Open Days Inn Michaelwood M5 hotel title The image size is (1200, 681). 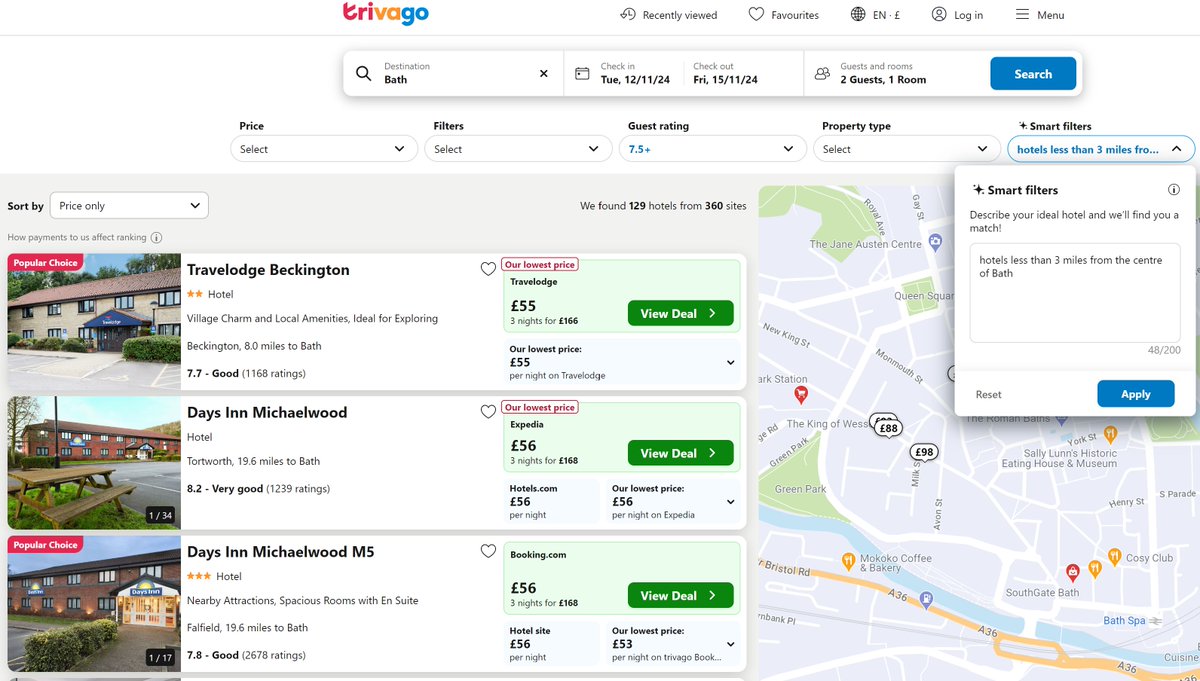pos(280,552)
